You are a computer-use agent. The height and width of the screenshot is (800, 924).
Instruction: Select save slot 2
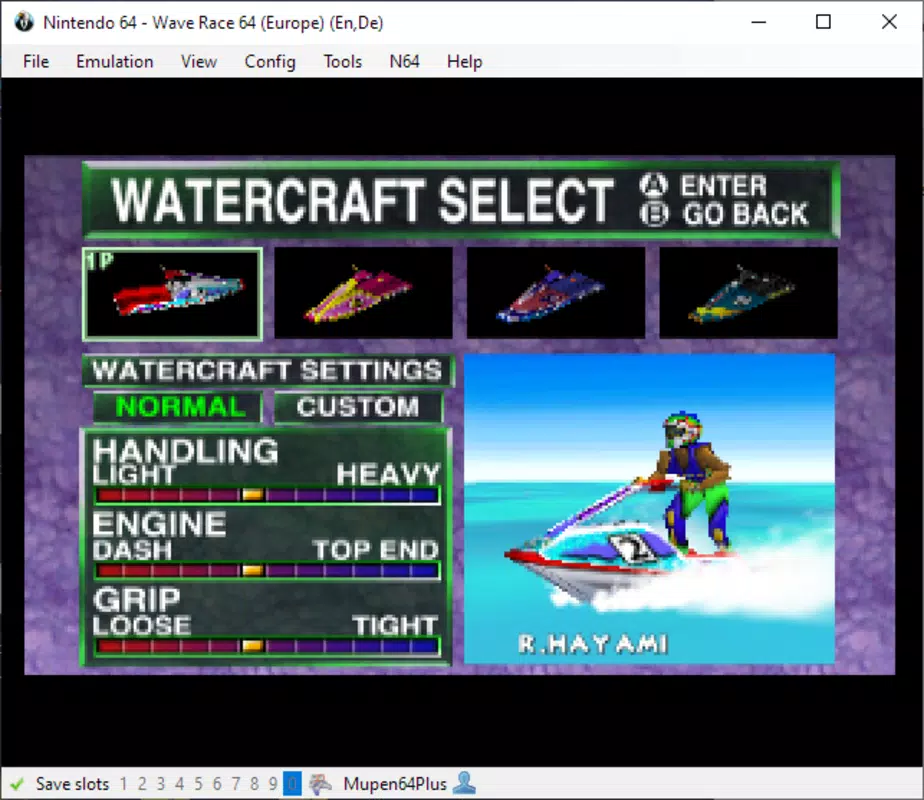(142, 784)
